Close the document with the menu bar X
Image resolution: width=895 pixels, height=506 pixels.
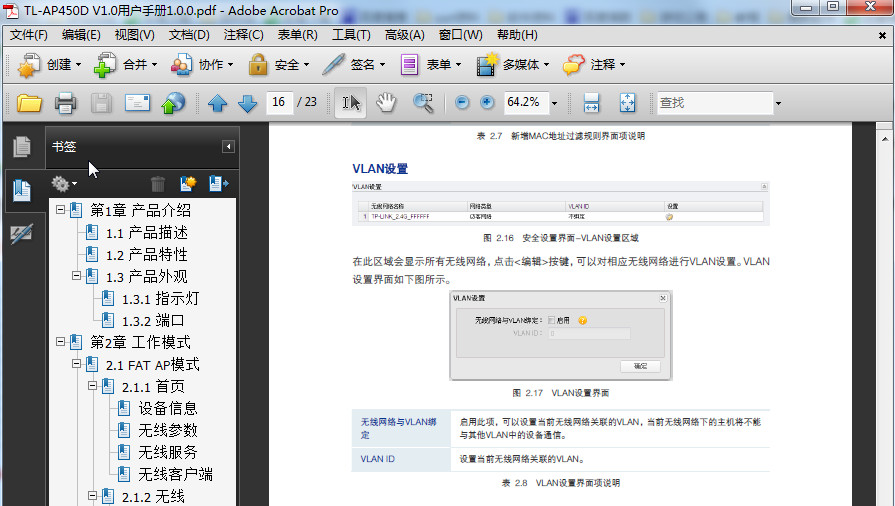click(882, 35)
